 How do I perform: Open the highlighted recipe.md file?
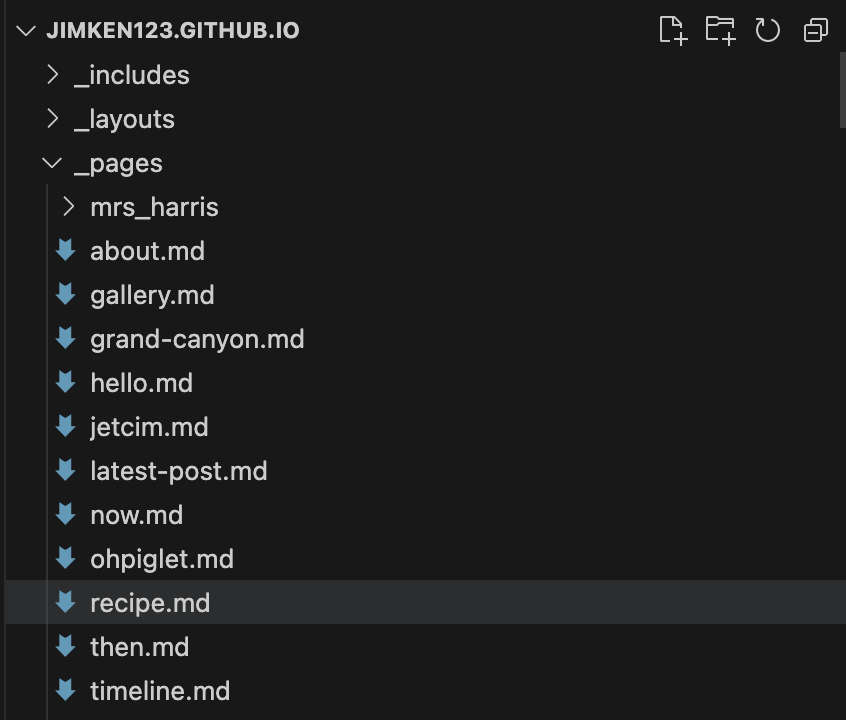coord(150,603)
